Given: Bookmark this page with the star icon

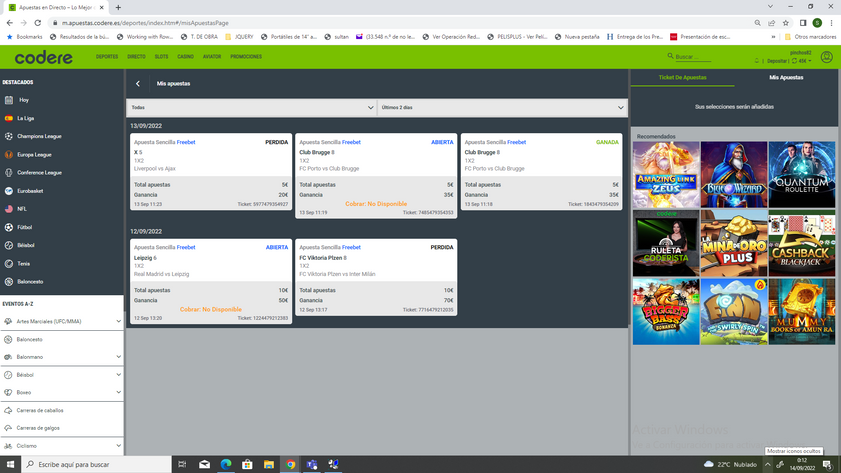Looking at the screenshot, I should (x=786, y=23).
